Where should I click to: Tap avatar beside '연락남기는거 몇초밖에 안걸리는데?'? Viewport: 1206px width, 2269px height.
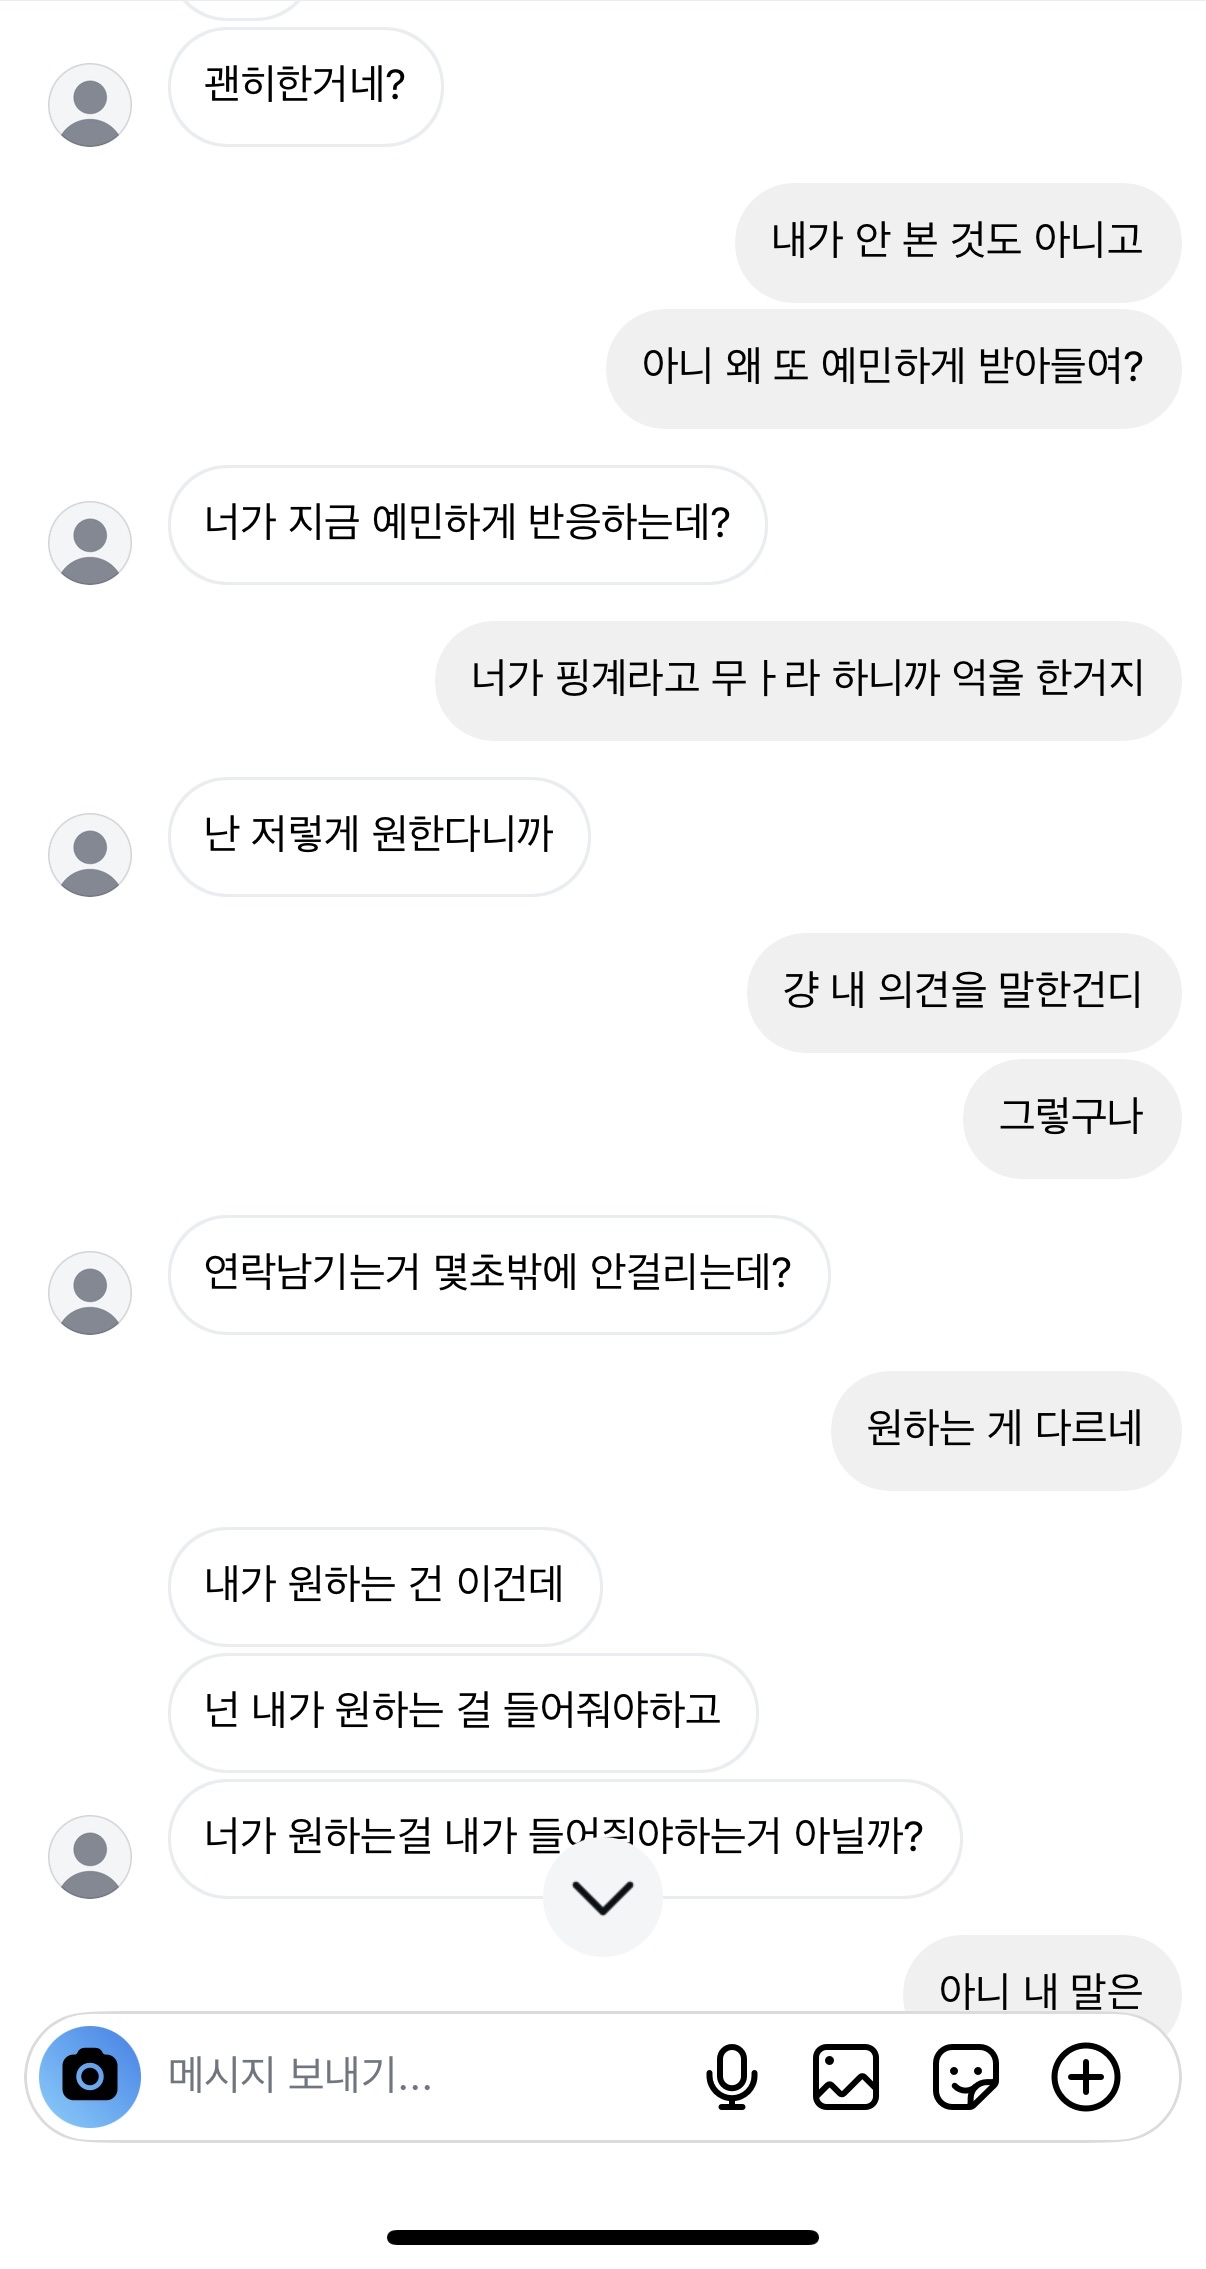tap(90, 1293)
